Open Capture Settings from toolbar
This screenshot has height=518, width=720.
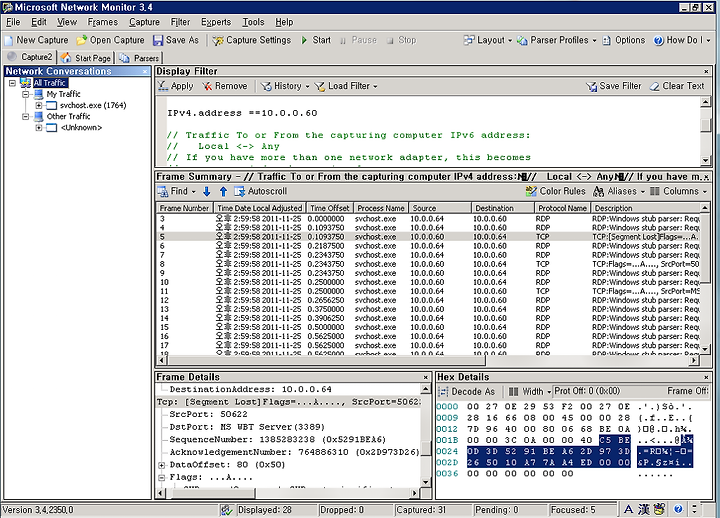[x=251, y=40]
